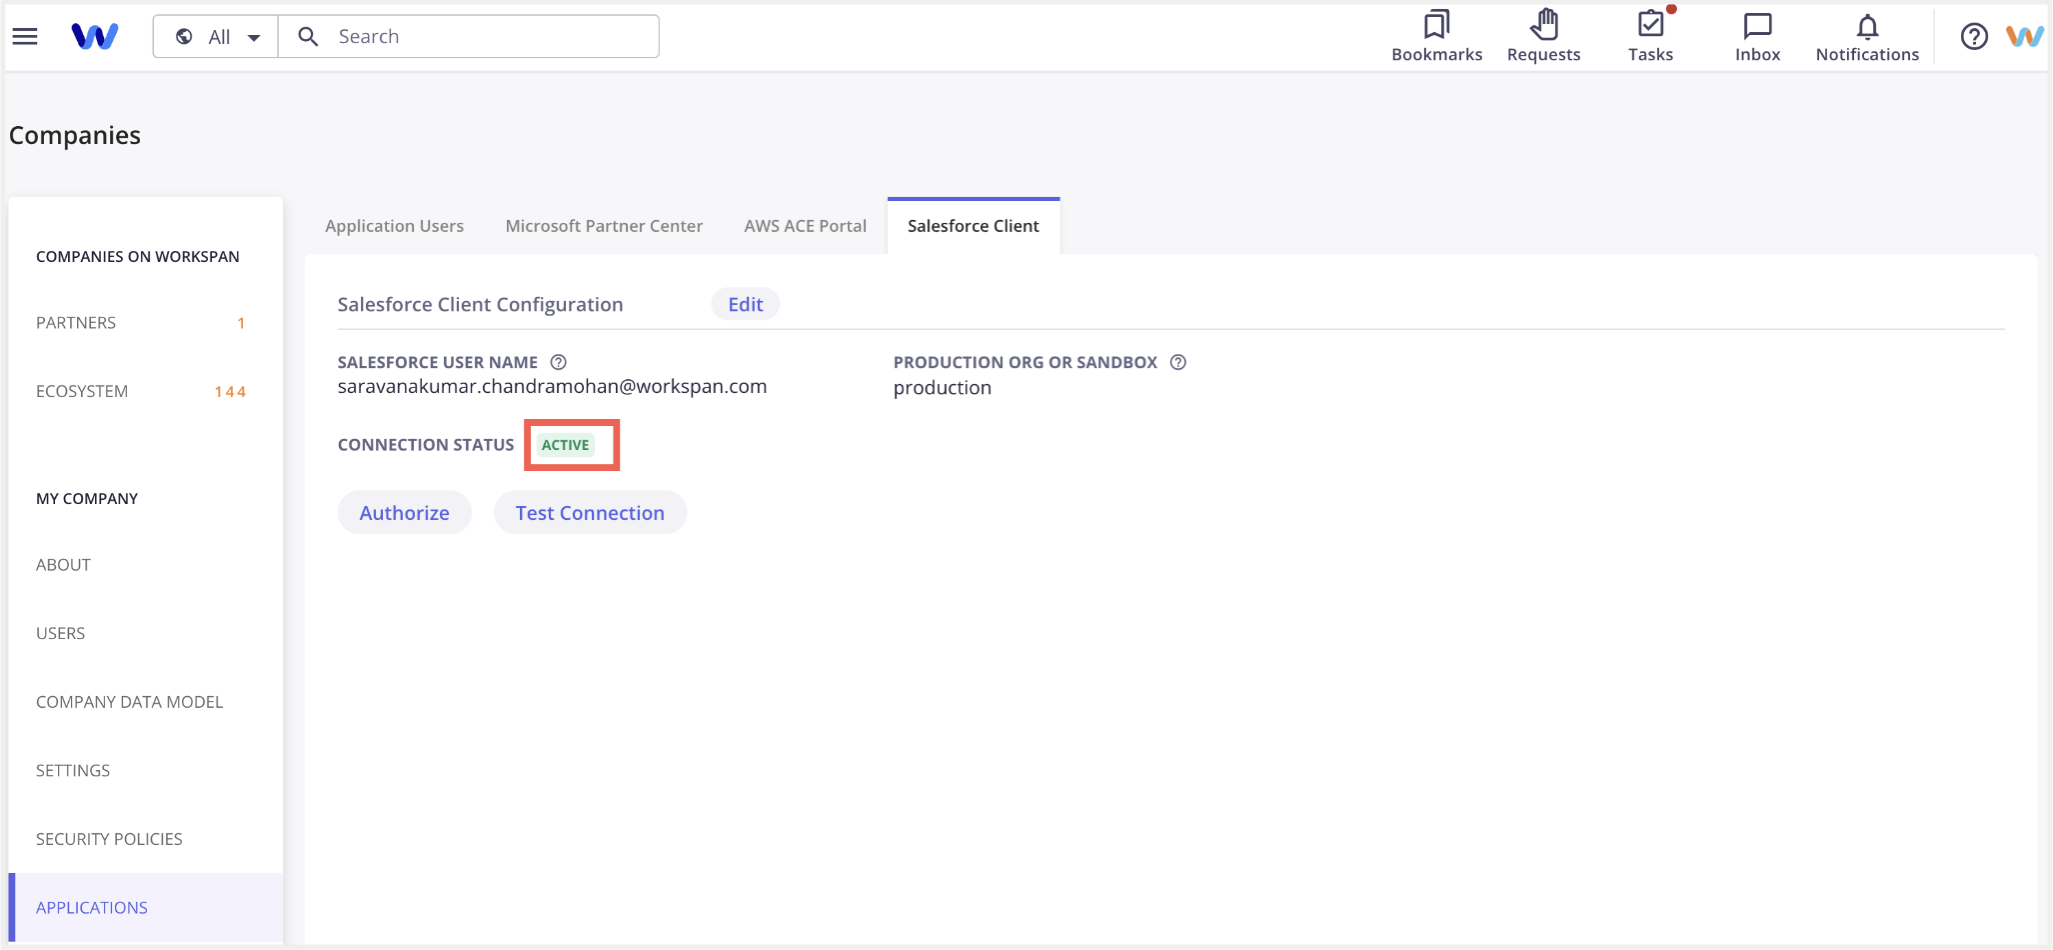Click the Companies page heading

click(x=75, y=135)
